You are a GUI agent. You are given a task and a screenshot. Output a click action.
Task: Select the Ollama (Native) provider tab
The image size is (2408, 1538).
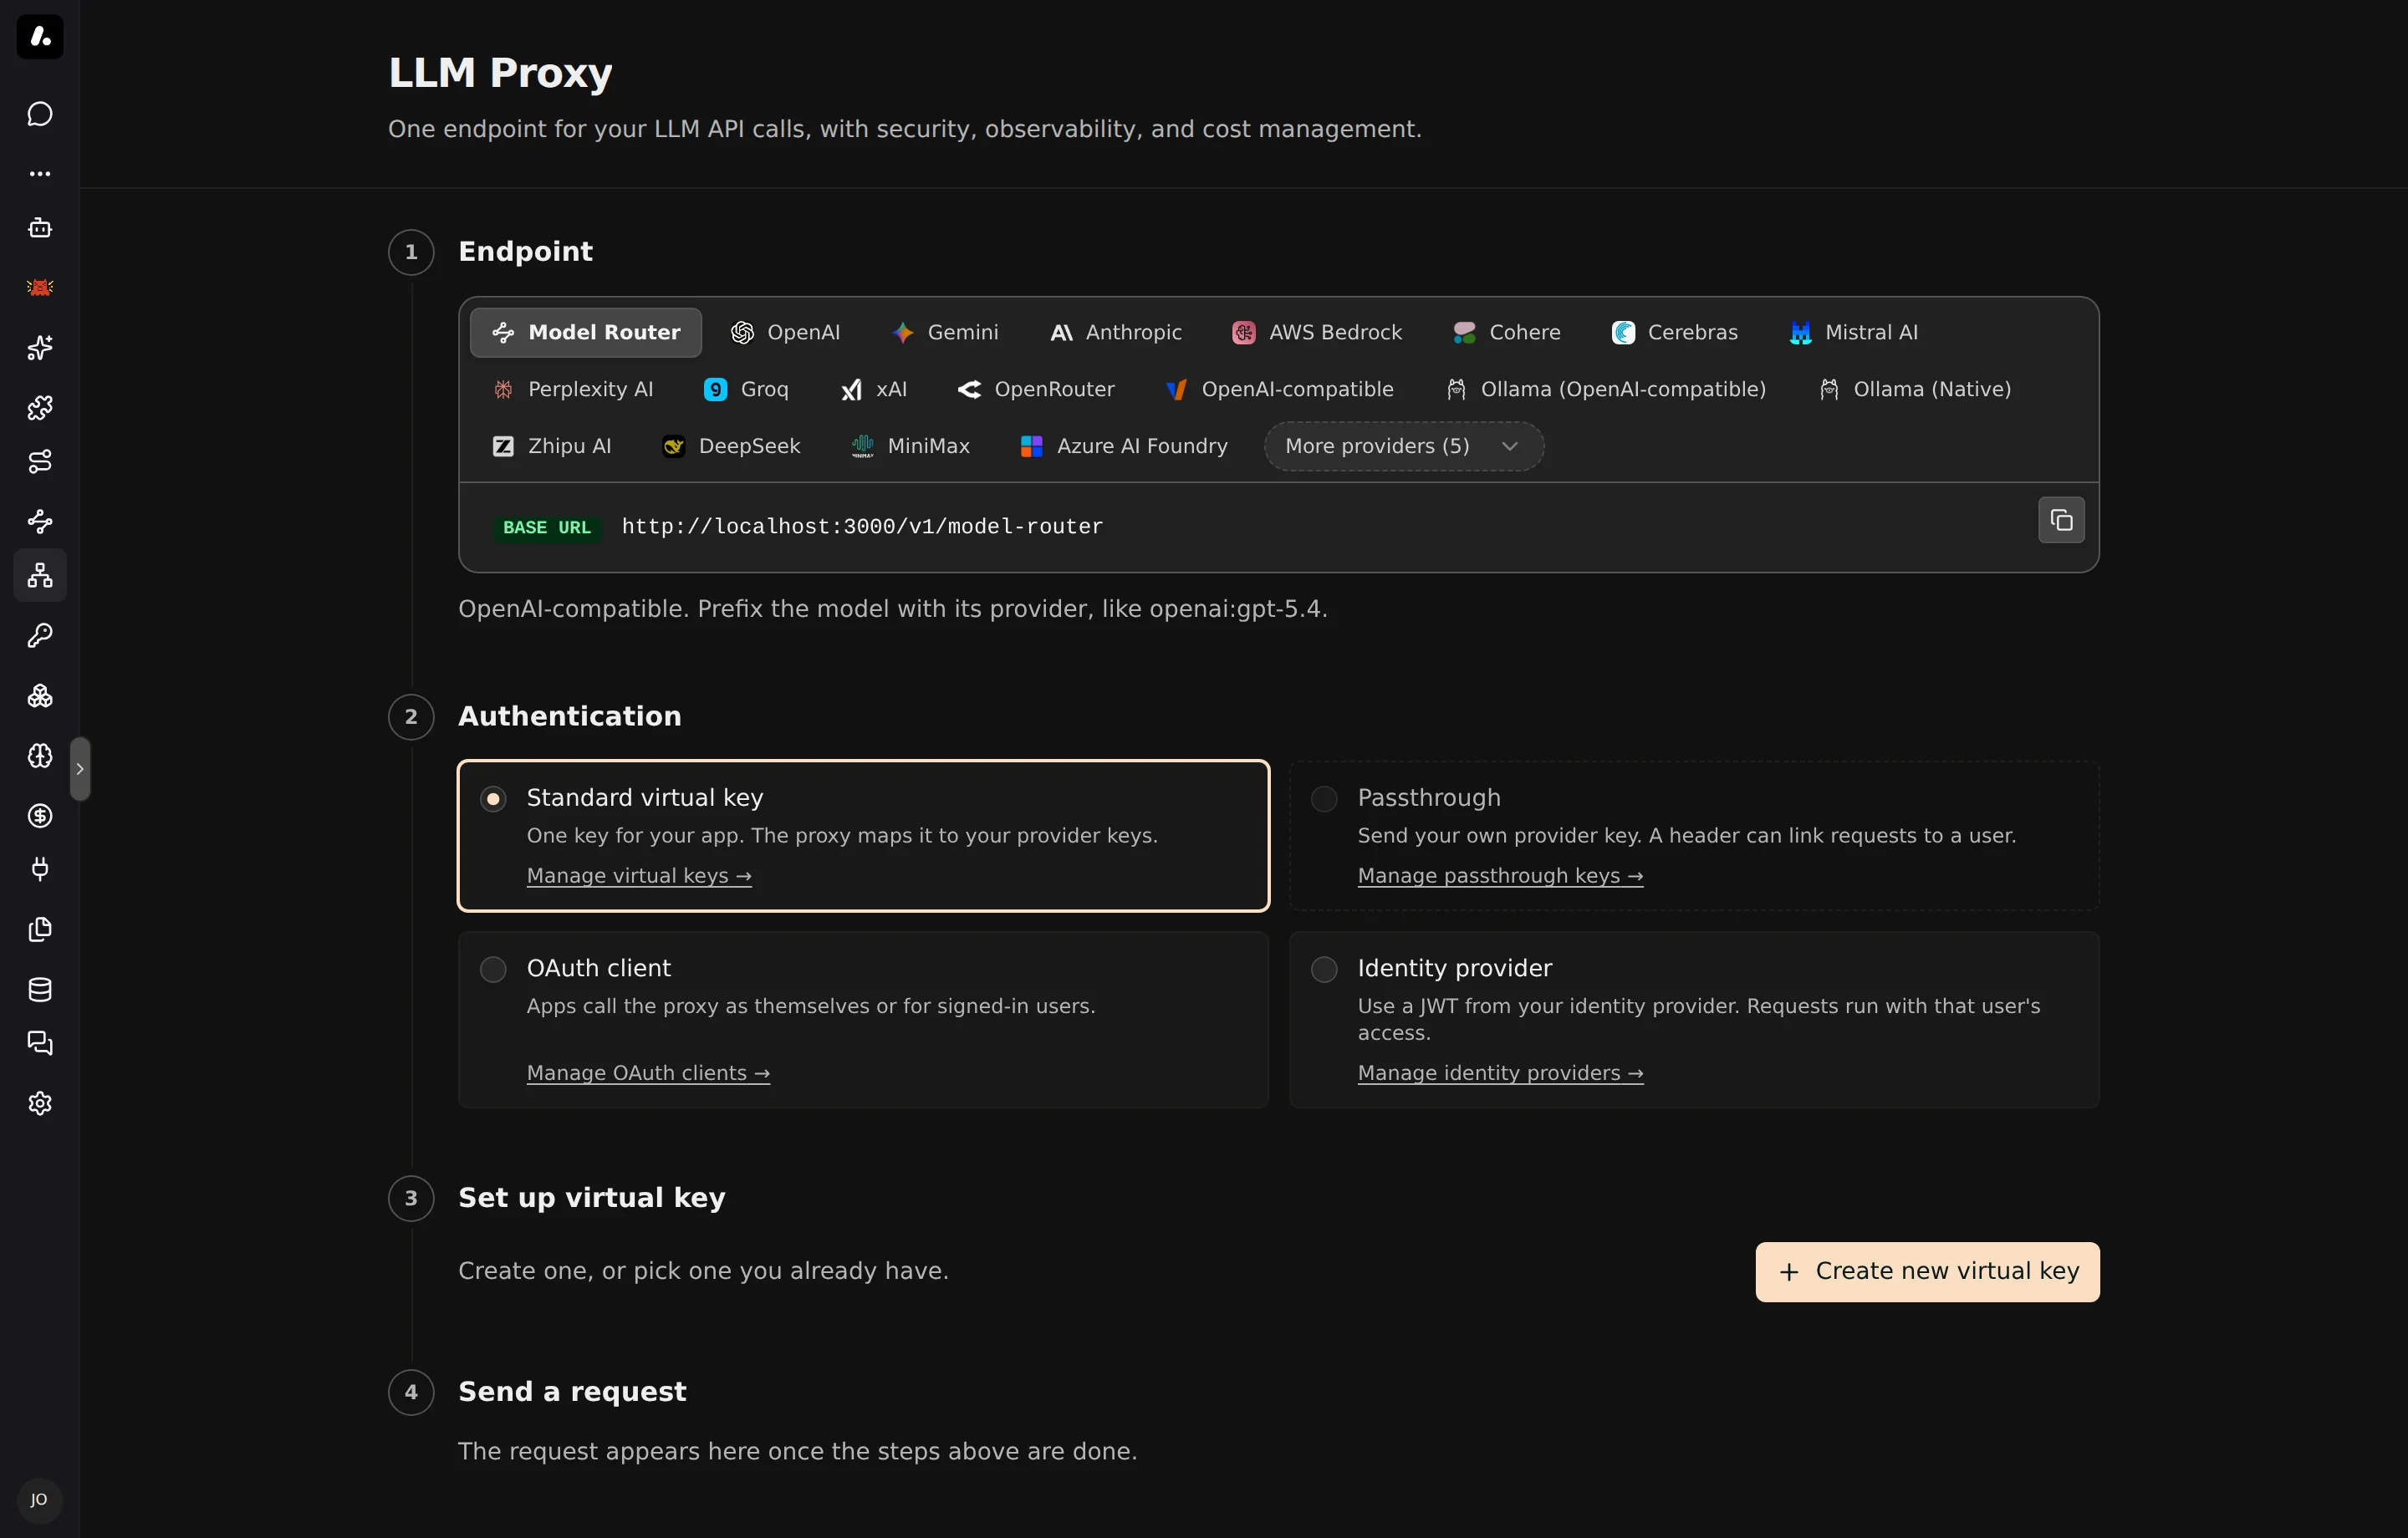click(x=1914, y=389)
